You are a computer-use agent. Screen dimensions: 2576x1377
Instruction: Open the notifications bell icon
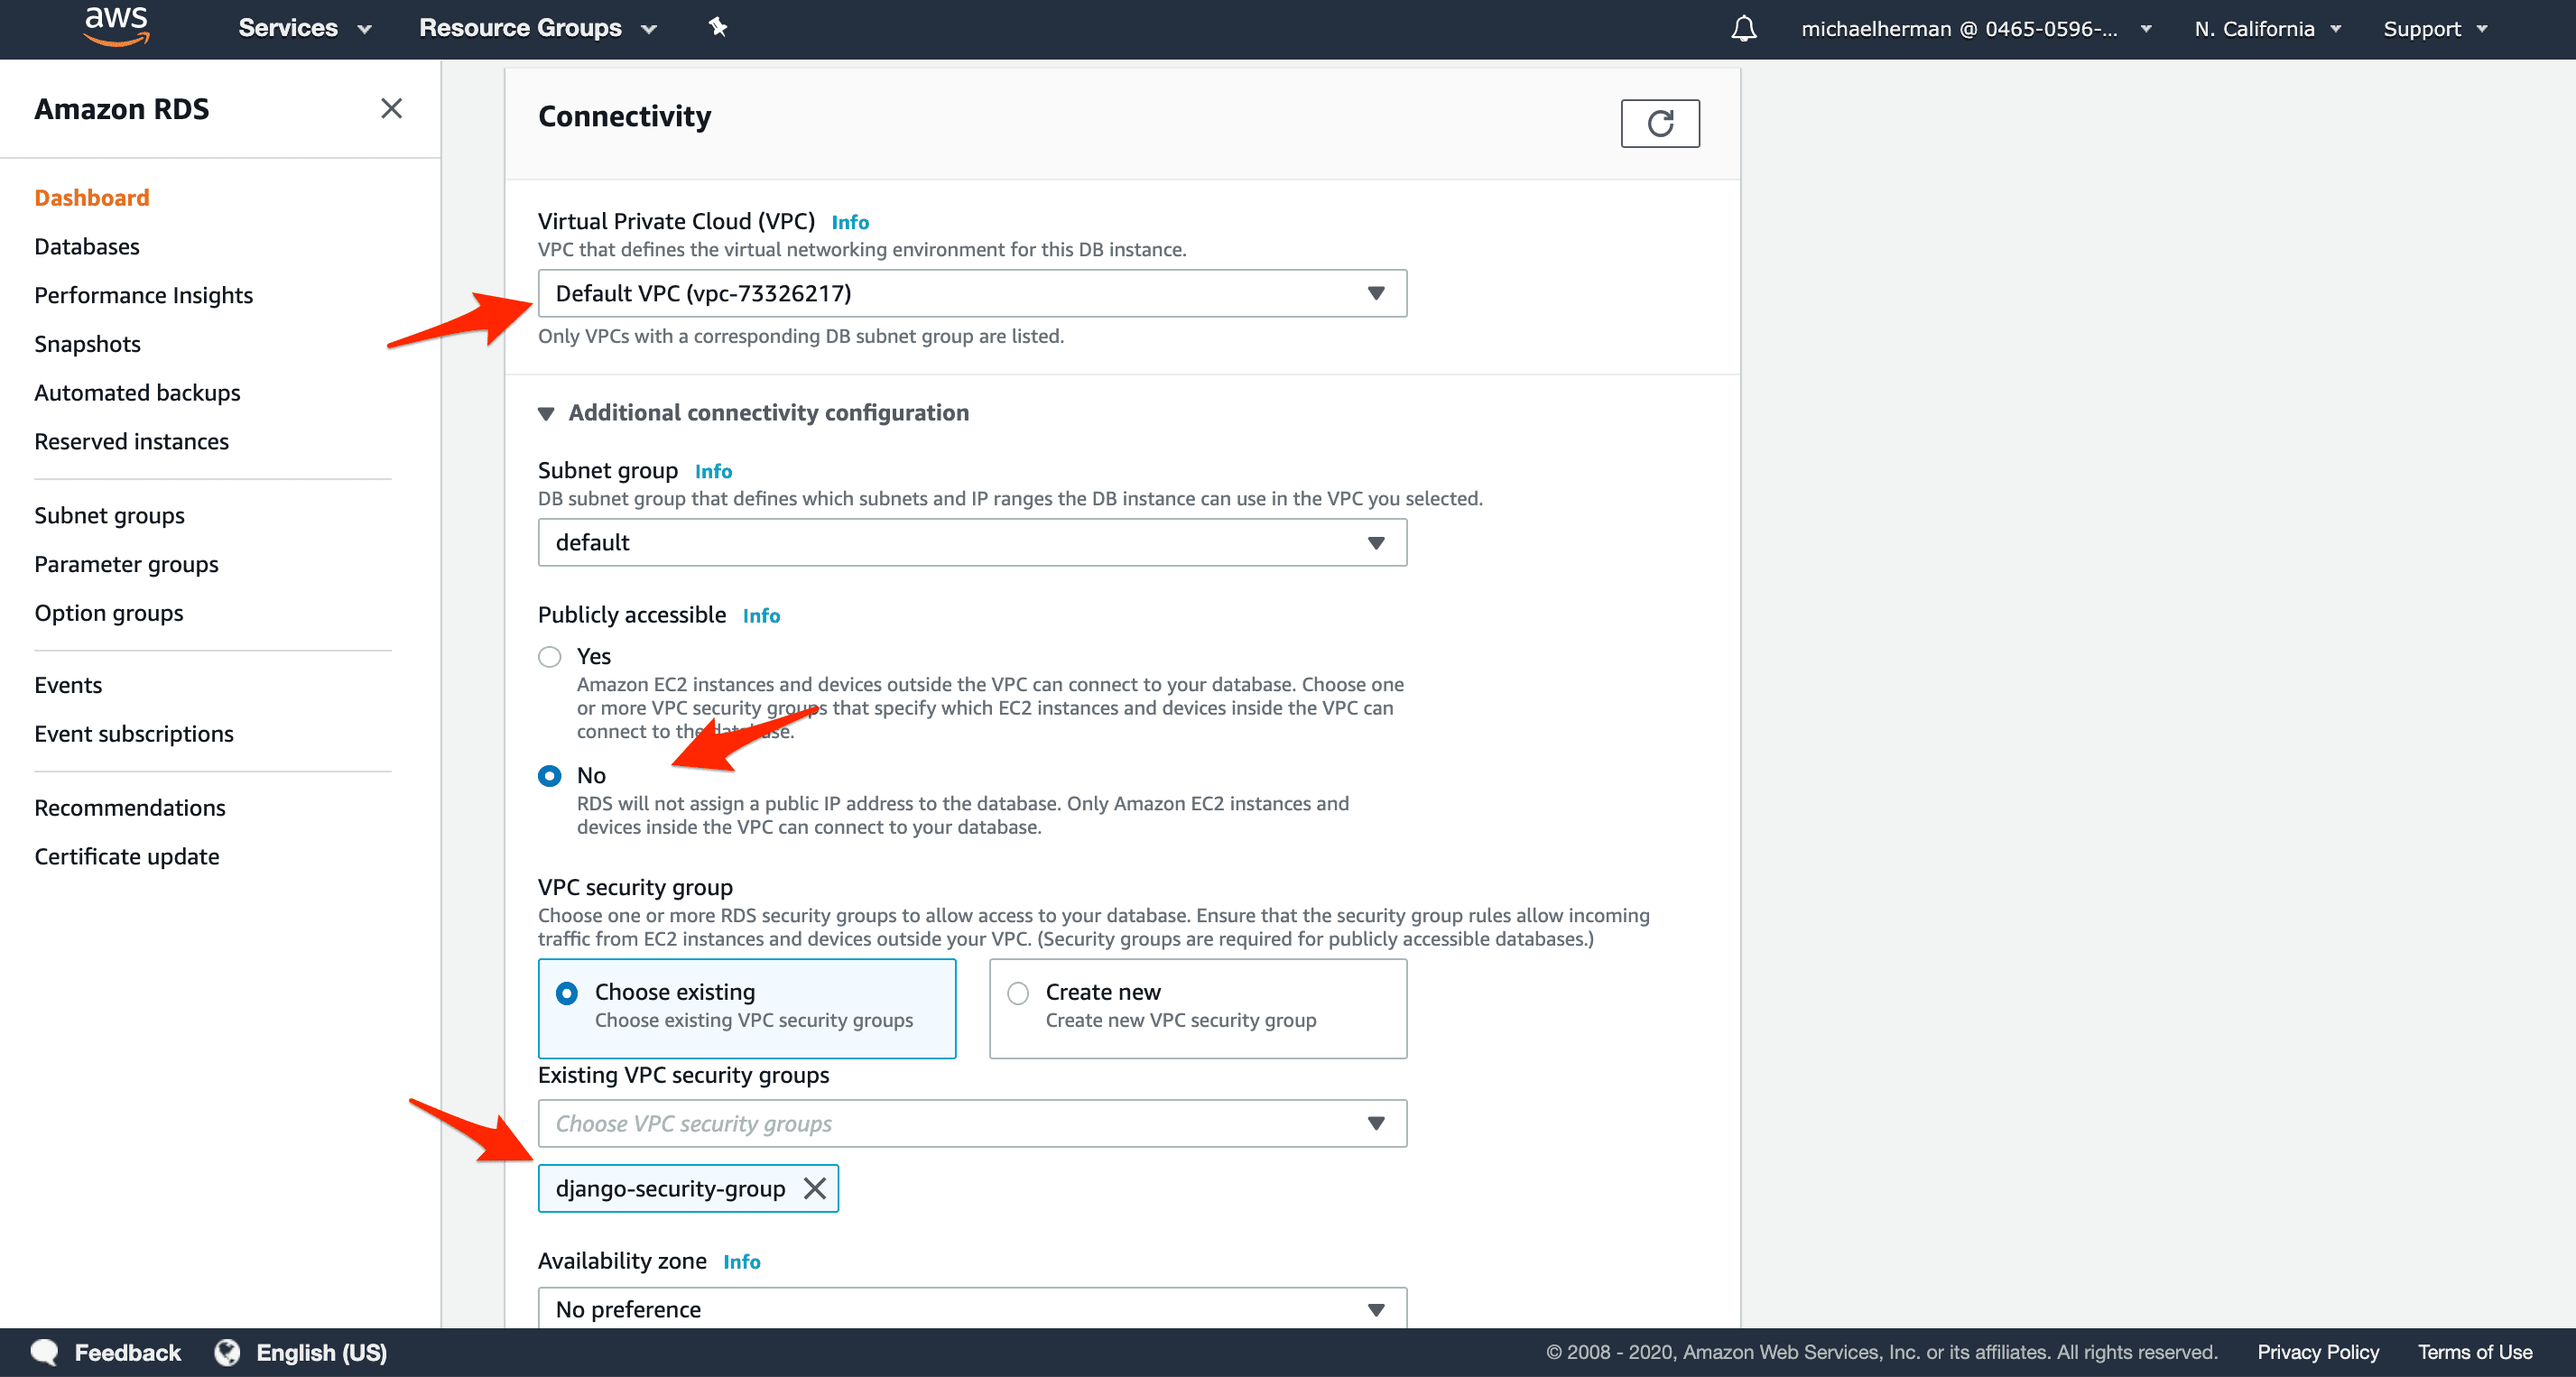[x=1743, y=28]
